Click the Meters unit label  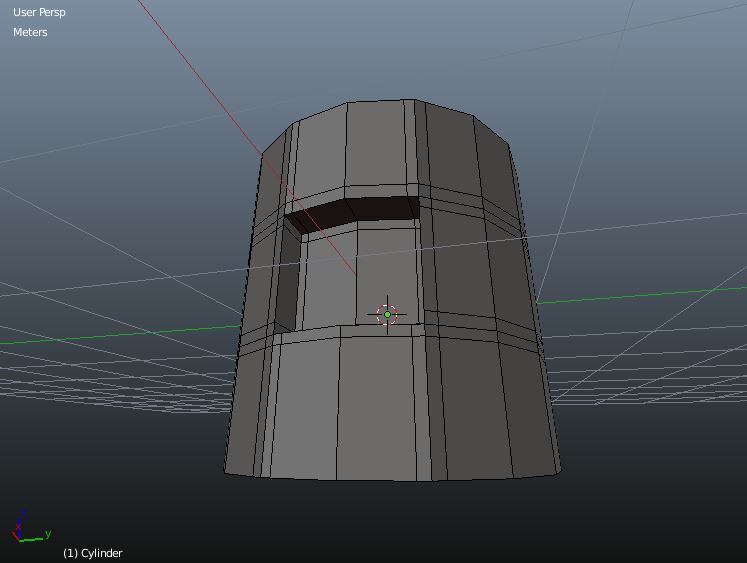click(30, 32)
